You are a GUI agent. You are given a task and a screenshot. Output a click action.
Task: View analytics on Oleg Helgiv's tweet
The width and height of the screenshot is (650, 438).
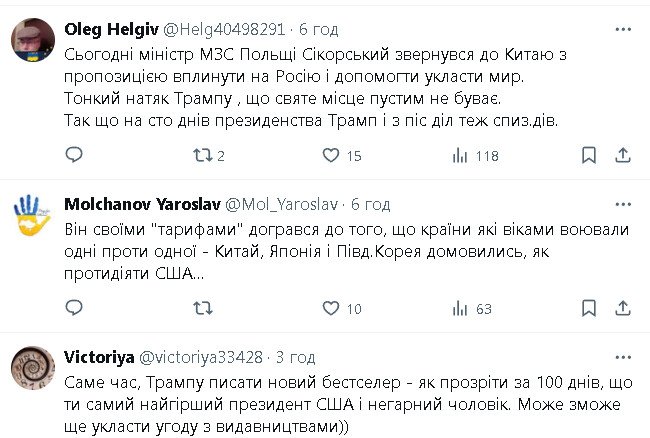461,155
